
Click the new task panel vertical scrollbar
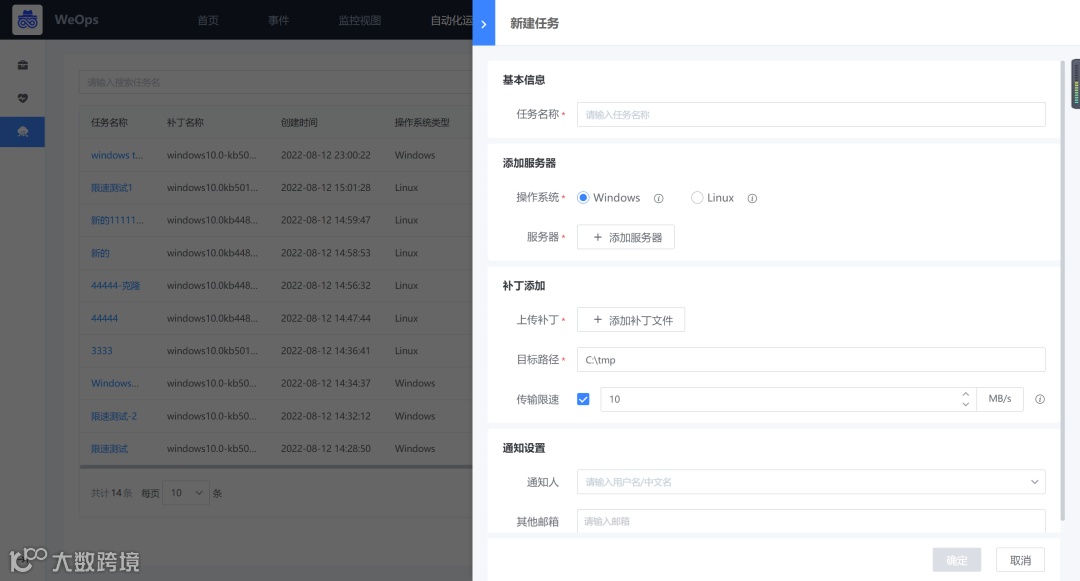pos(1063,290)
